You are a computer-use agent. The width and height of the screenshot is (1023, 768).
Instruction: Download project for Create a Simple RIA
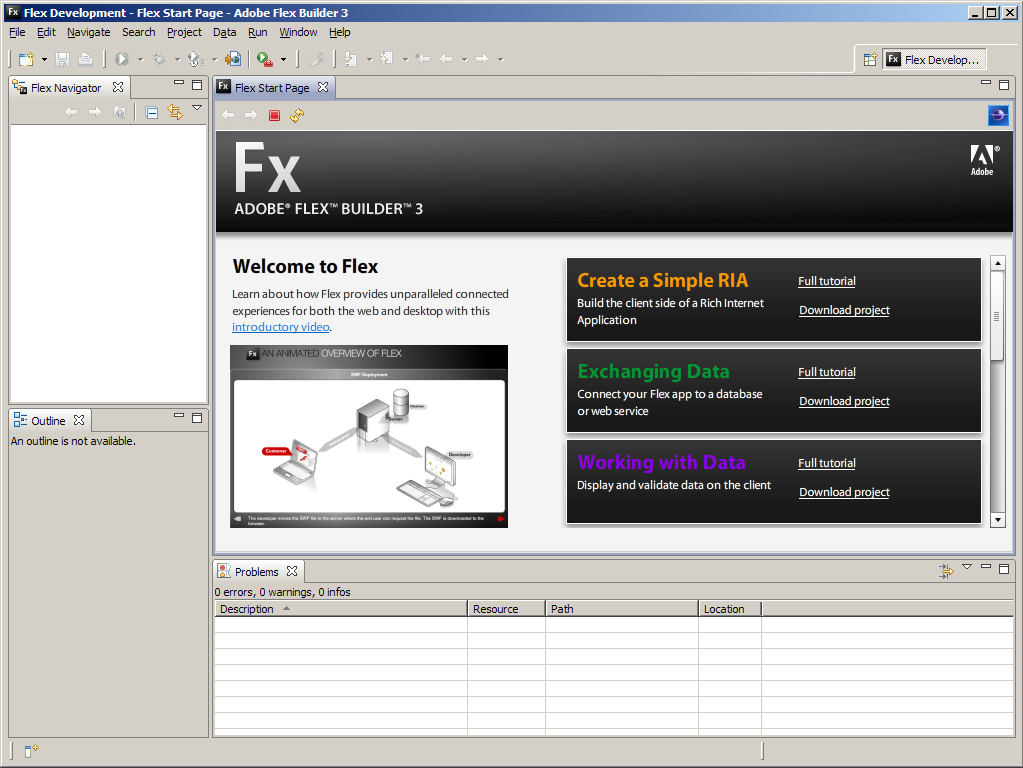pos(844,310)
